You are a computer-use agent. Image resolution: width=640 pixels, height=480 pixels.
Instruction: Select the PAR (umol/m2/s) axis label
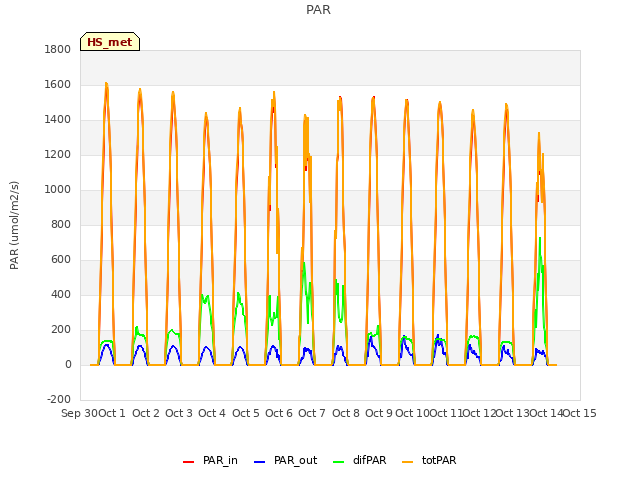(x=14, y=225)
